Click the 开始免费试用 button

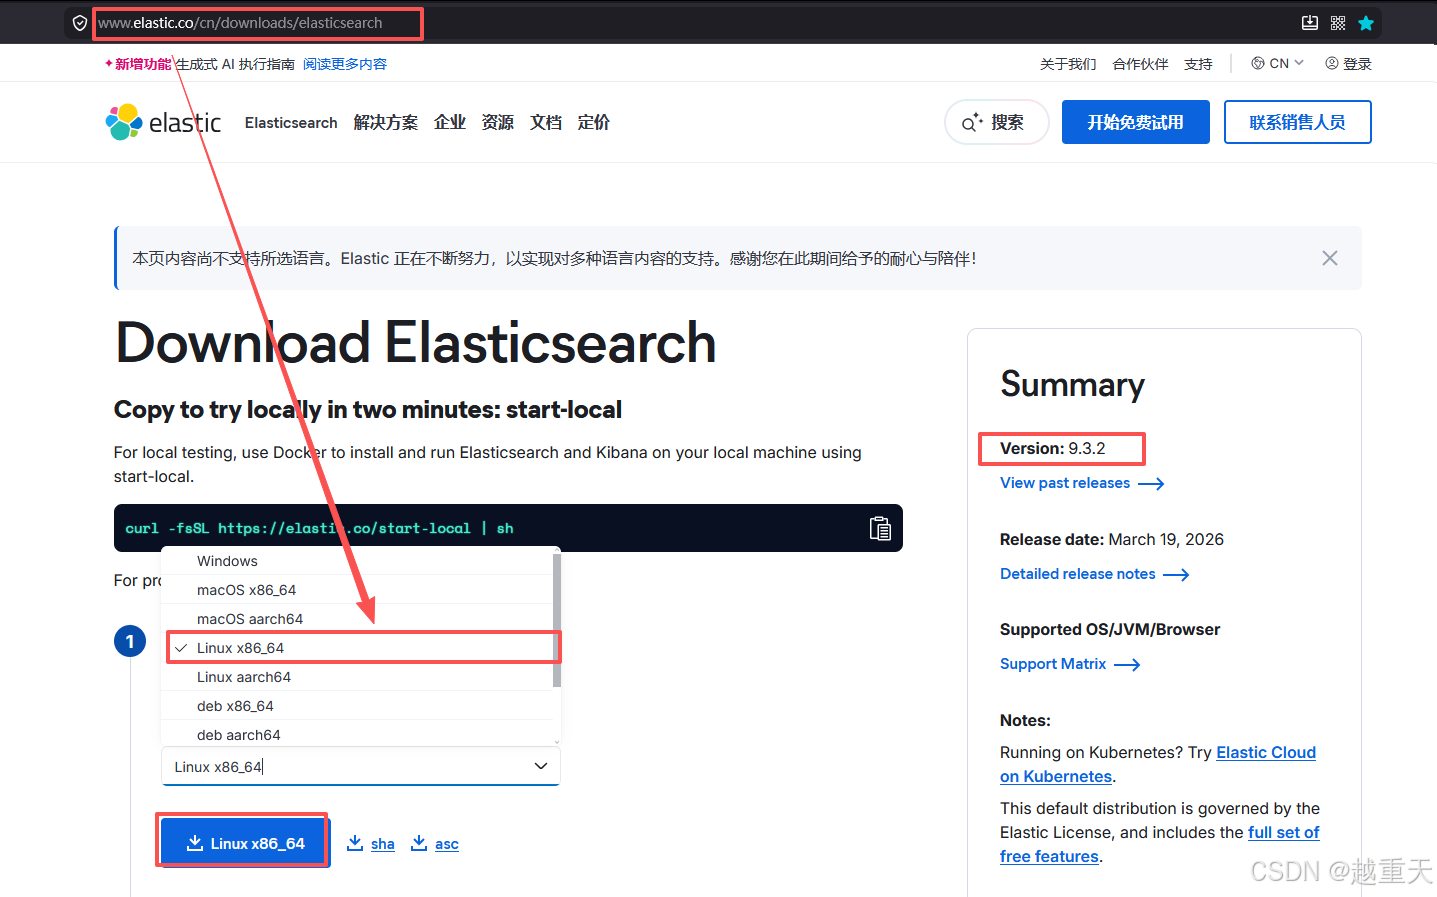pyautogui.click(x=1136, y=122)
